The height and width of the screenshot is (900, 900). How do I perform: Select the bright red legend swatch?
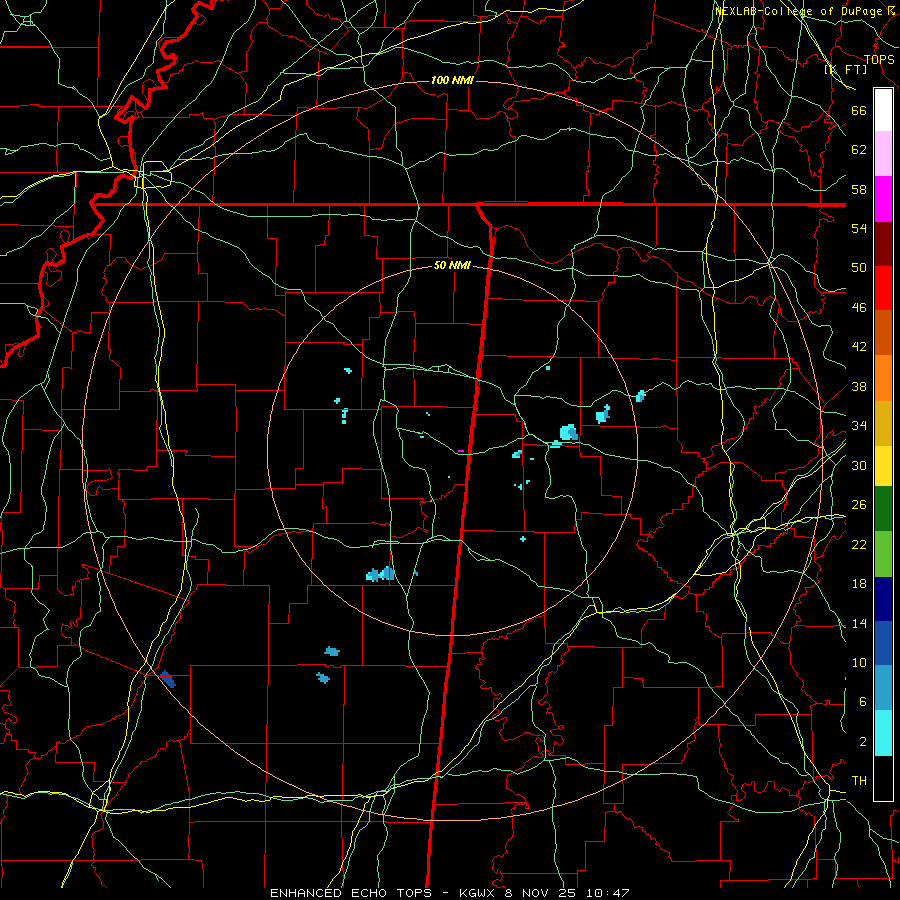(x=883, y=288)
